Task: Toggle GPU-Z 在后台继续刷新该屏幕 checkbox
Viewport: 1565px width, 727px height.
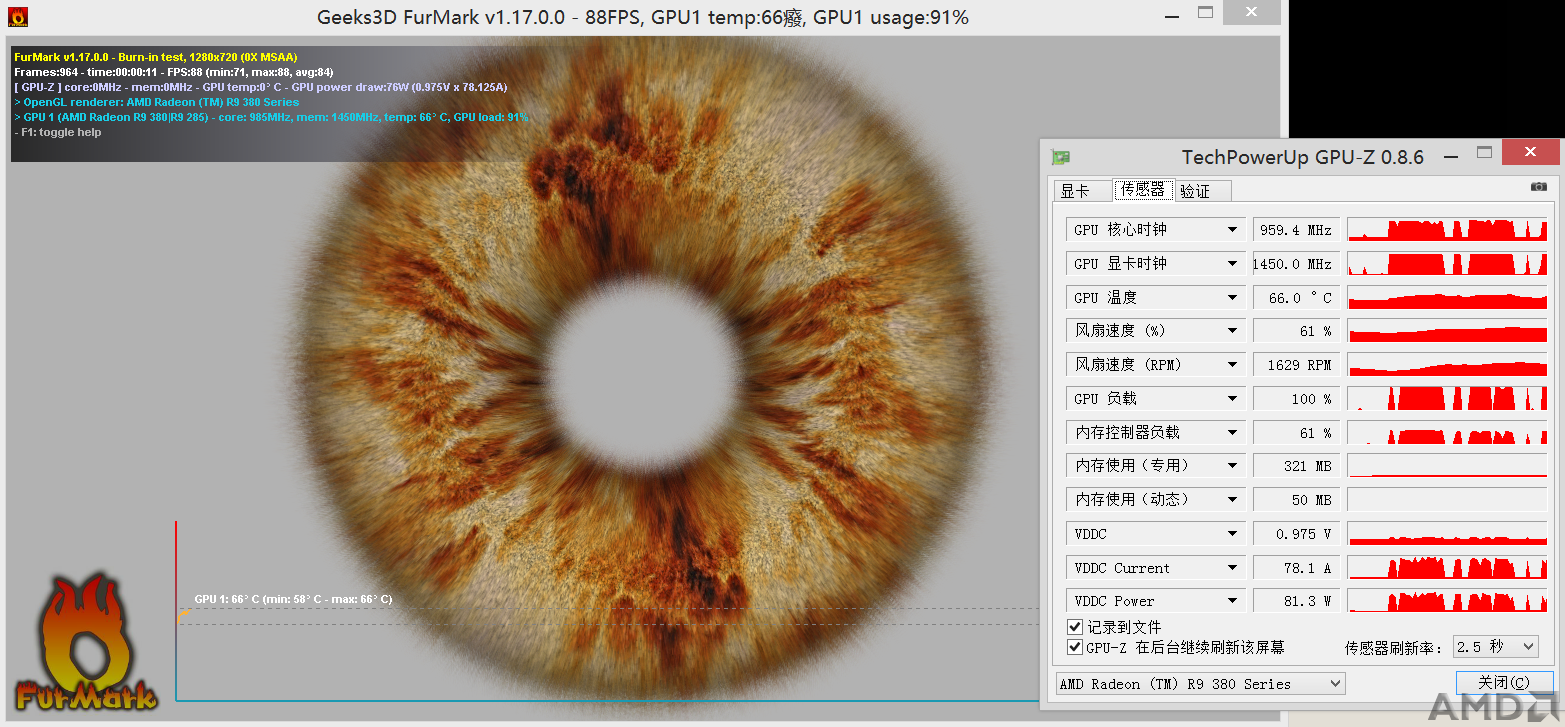Action: [x=1075, y=647]
